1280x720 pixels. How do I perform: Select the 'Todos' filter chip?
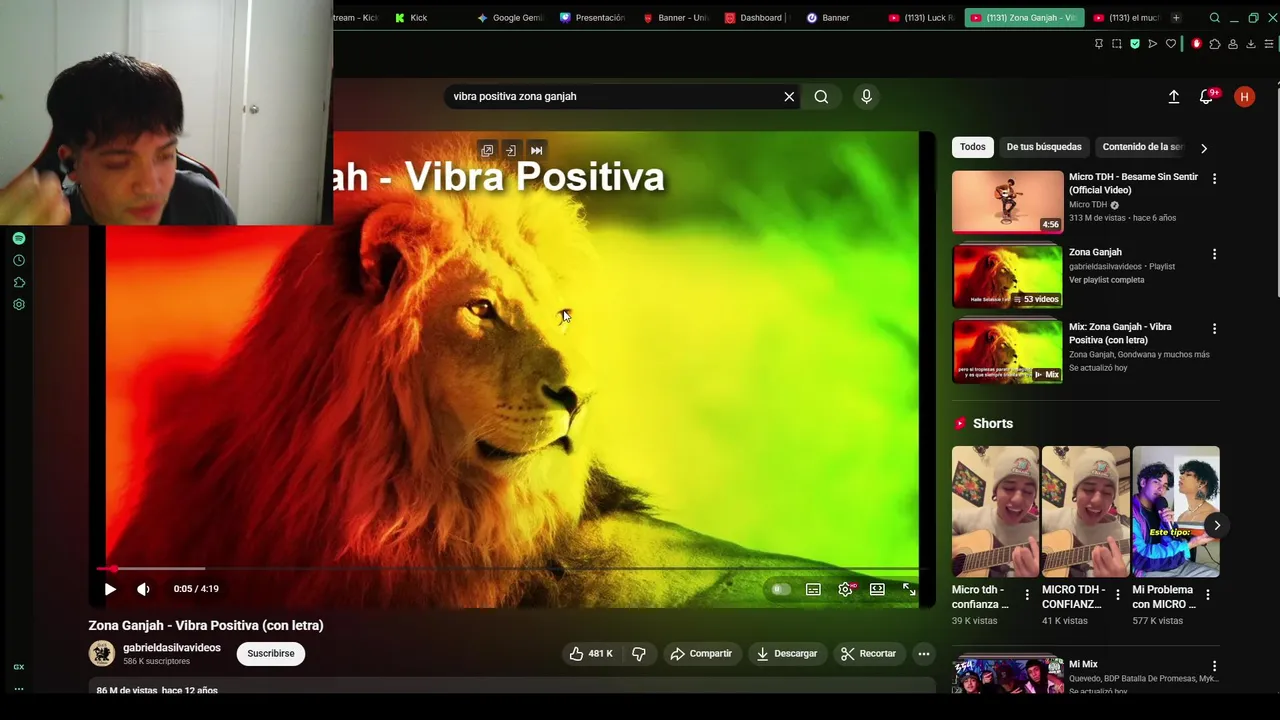click(972, 147)
